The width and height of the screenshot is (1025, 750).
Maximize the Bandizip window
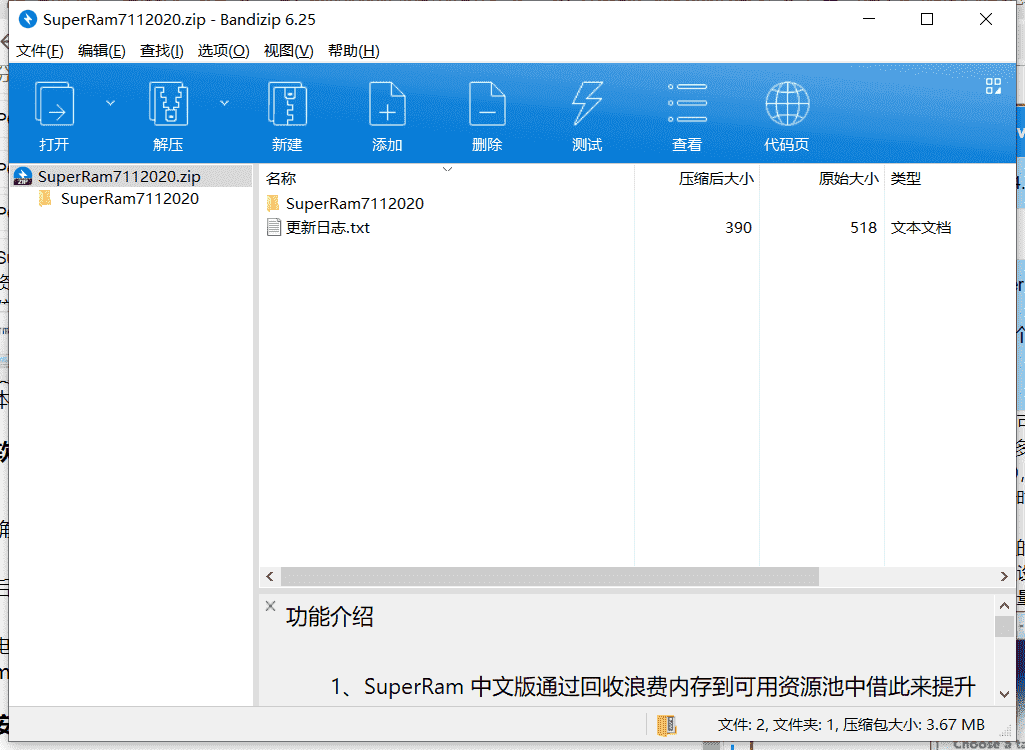926,19
